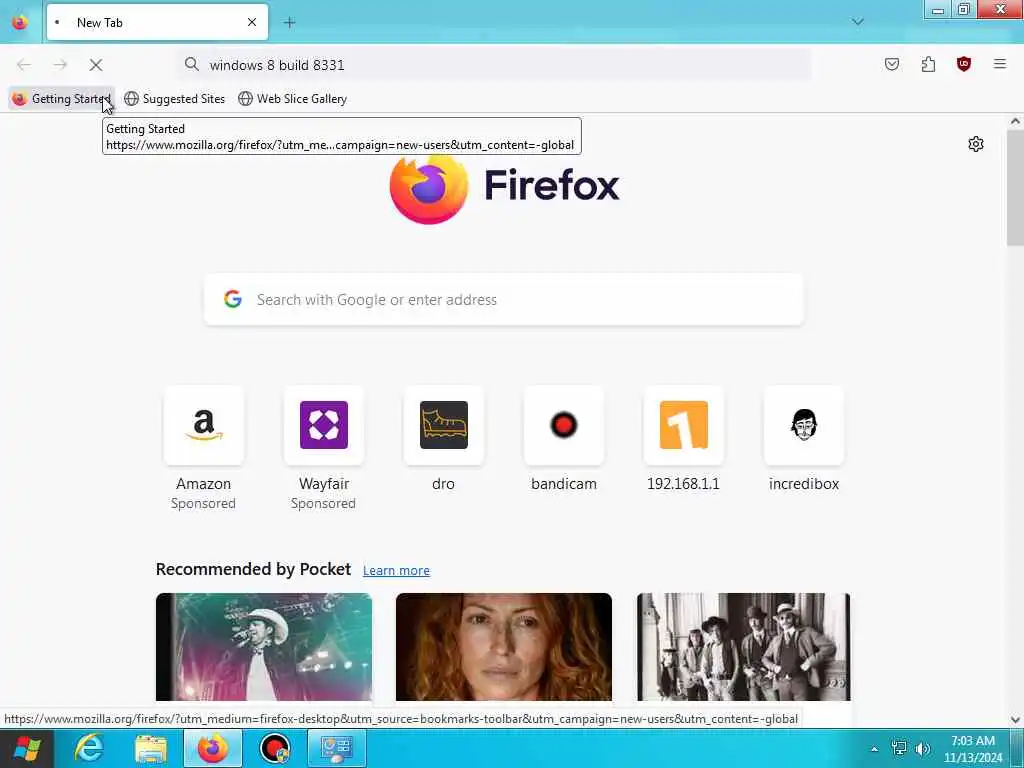Follow the Learn more link beside Pocket
This screenshot has height=768, width=1024.
click(396, 570)
